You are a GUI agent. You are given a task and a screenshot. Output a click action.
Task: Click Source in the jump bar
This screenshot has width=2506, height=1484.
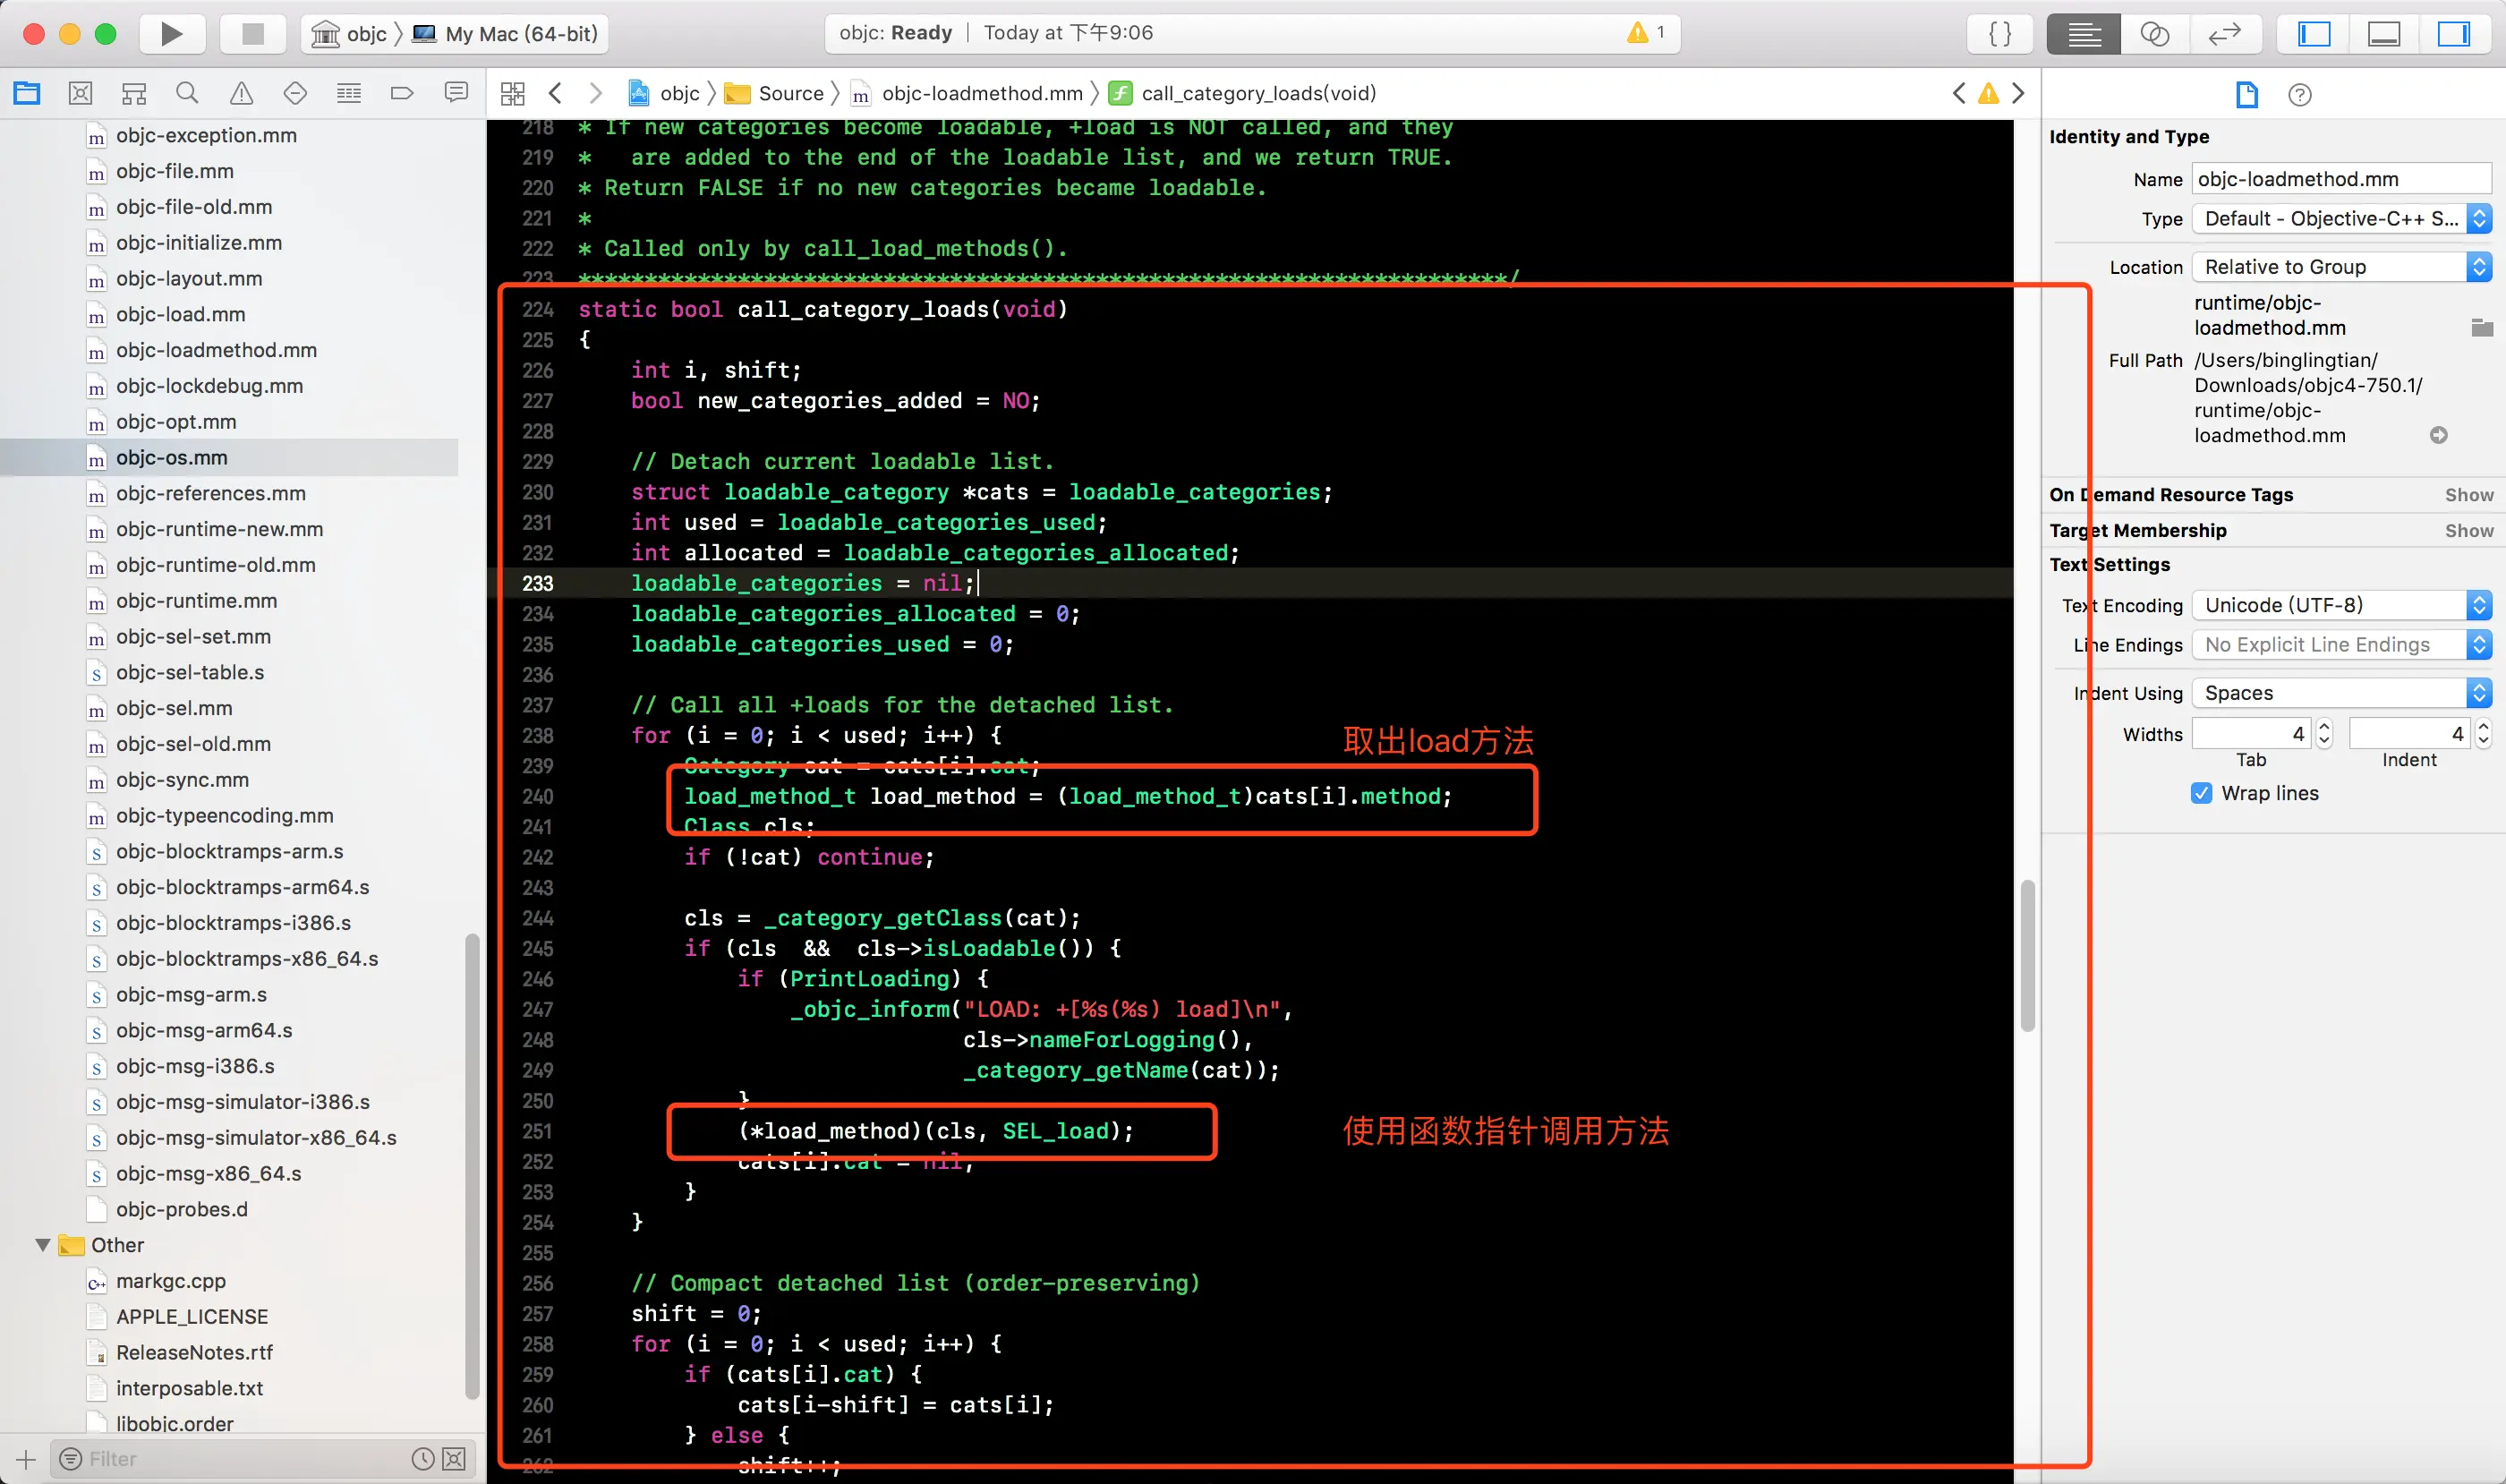790,94
